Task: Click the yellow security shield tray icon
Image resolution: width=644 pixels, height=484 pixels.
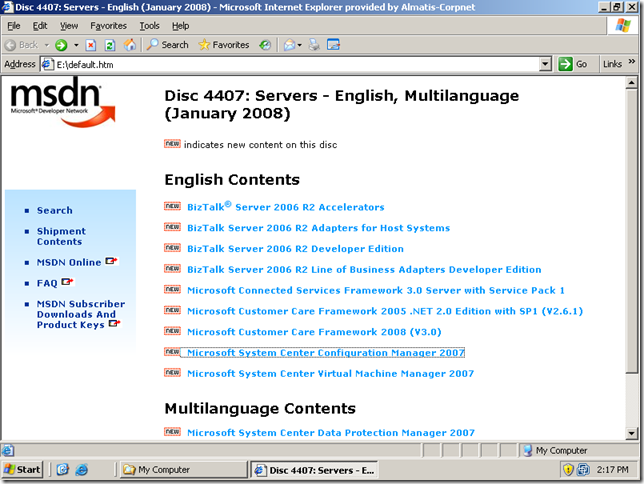Action: tap(568, 470)
